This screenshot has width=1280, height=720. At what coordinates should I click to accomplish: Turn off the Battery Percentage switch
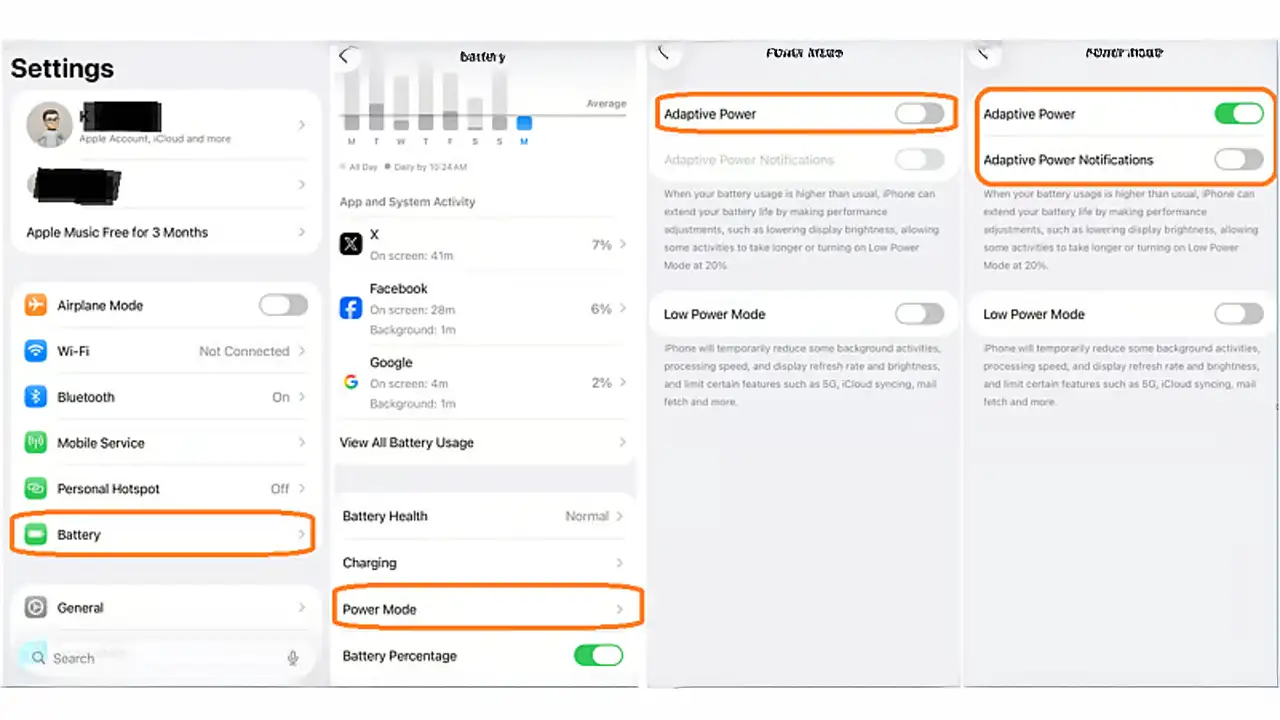598,656
